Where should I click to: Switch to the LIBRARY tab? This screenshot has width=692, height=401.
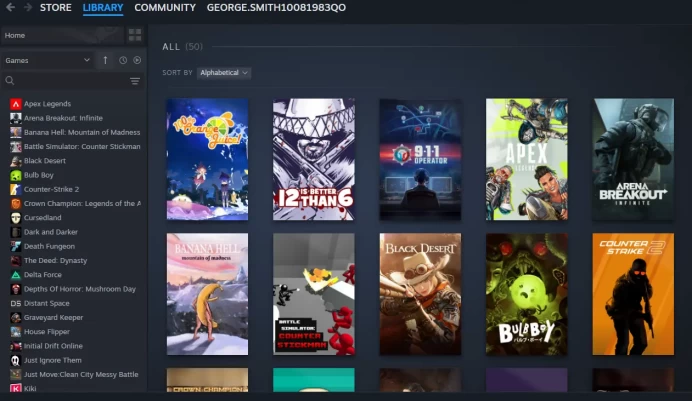103,7
